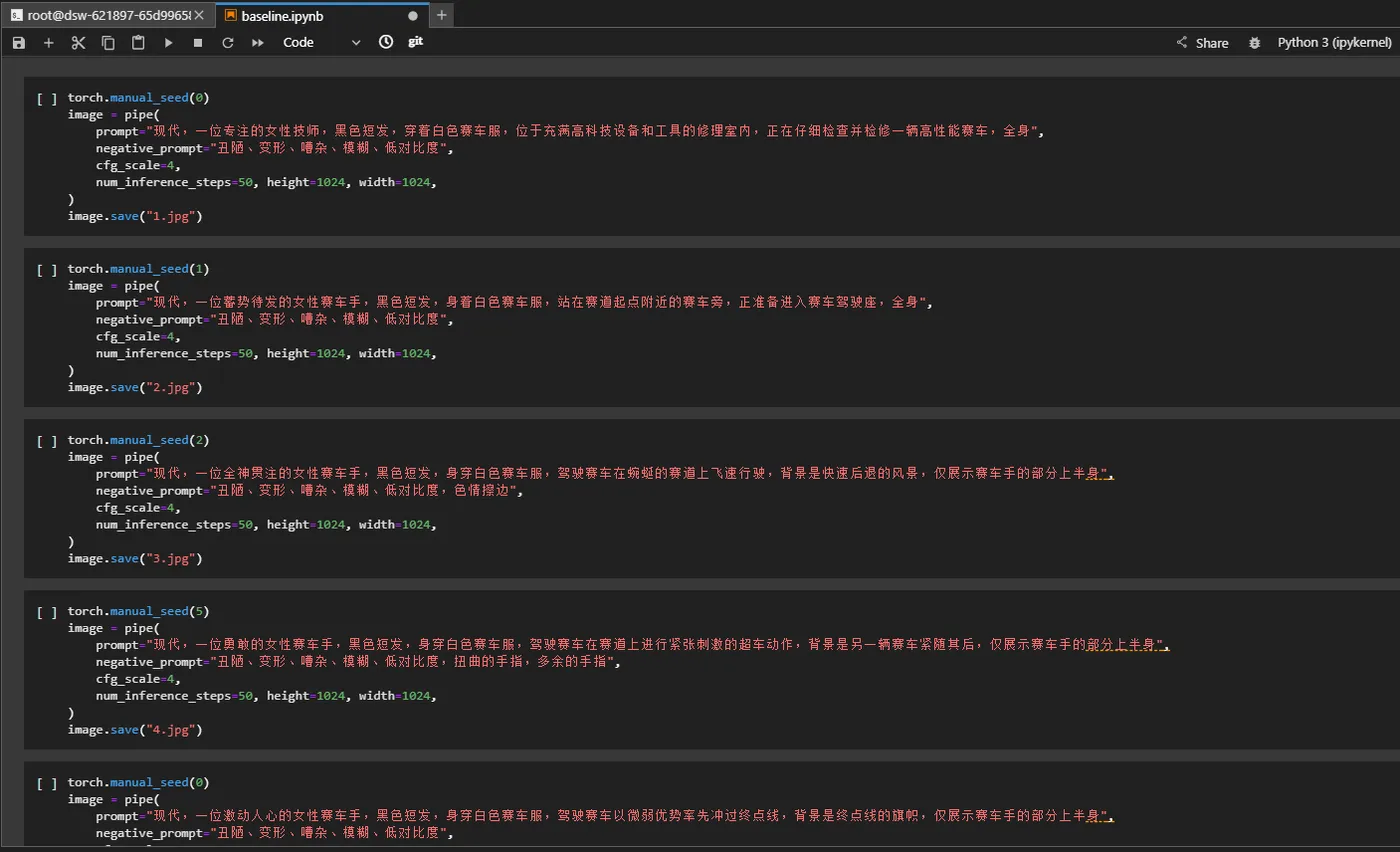Click the prompt line starting 一位勇敢的女性赛车手
This screenshot has width=1400, height=852.
(x=633, y=645)
